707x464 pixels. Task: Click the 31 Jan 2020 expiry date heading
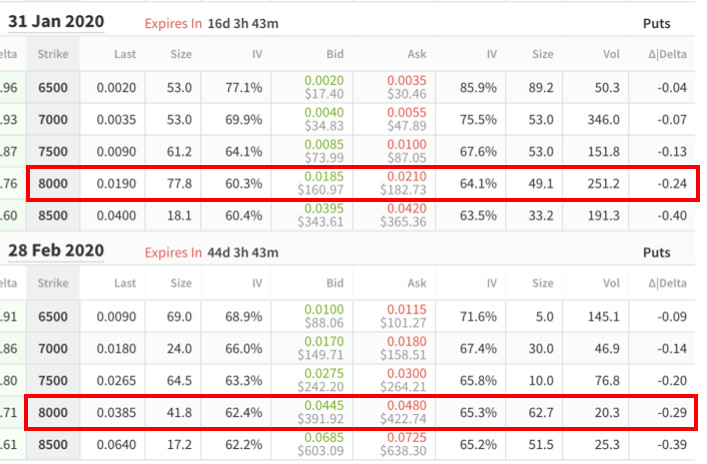(56, 22)
